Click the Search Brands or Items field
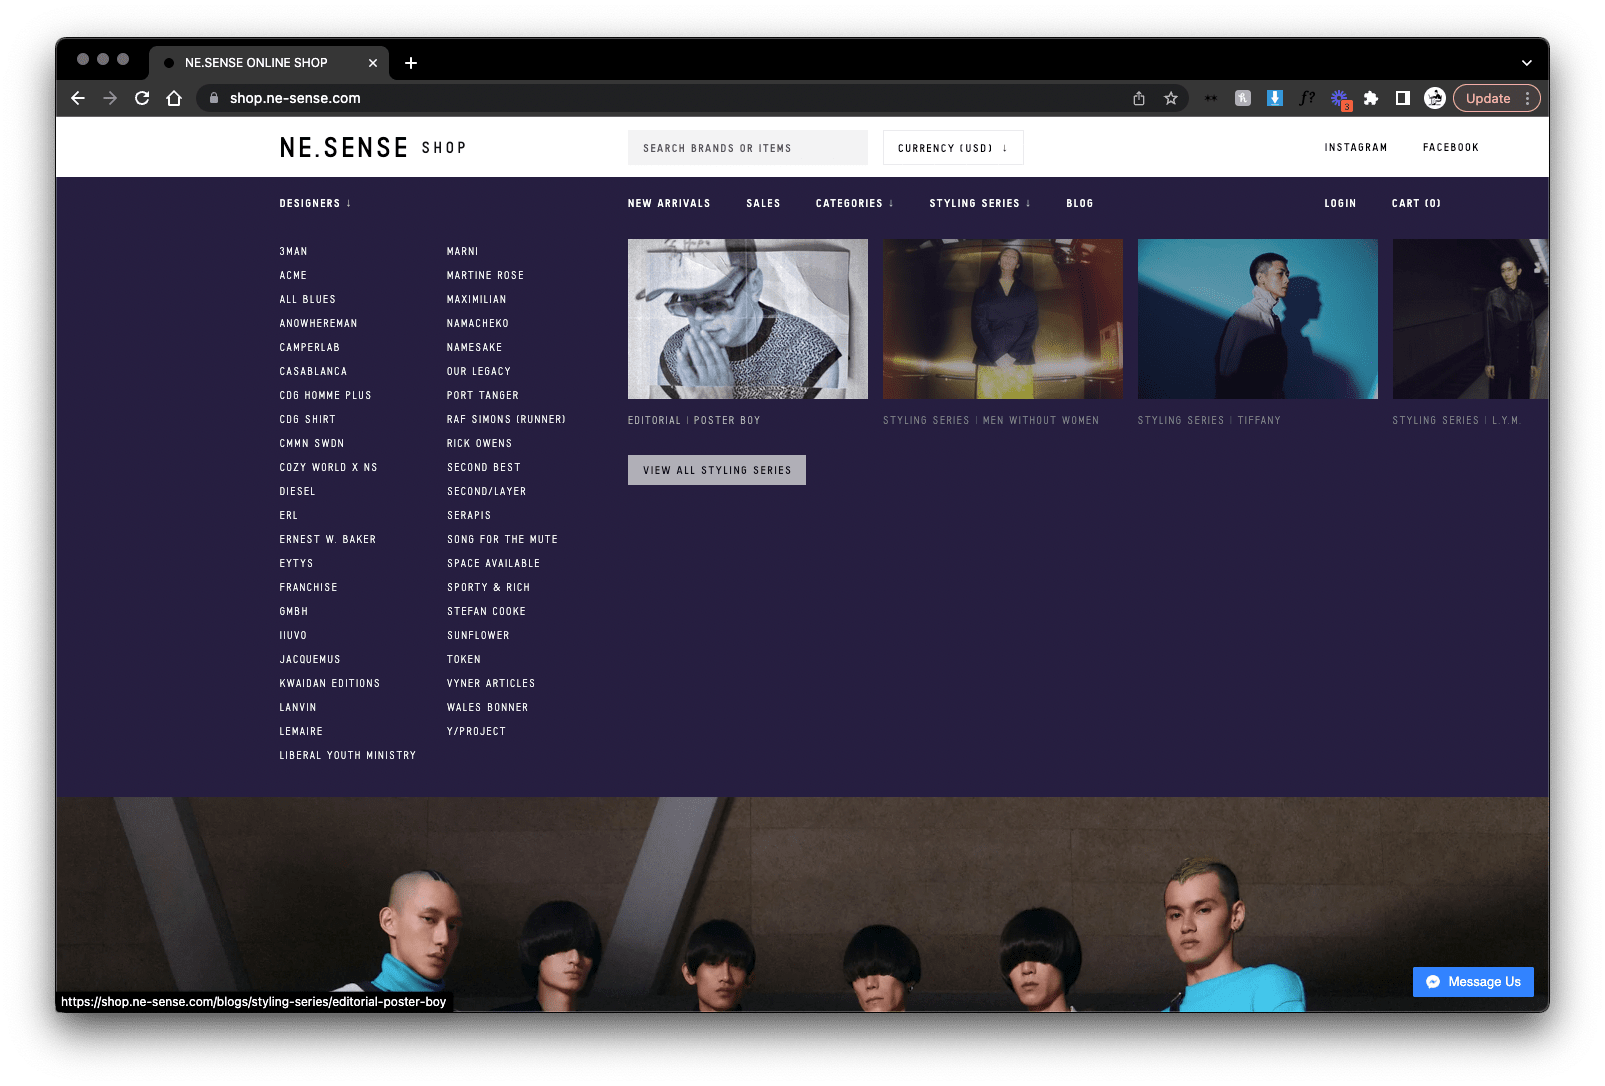This screenshot has width=1605, height=1086. click(747, 148)
